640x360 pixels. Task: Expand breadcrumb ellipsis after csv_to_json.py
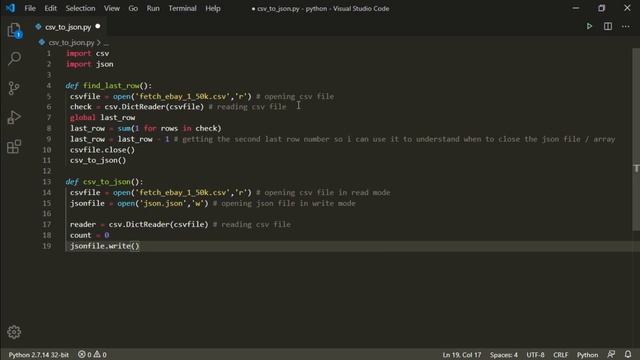(106, 42)
